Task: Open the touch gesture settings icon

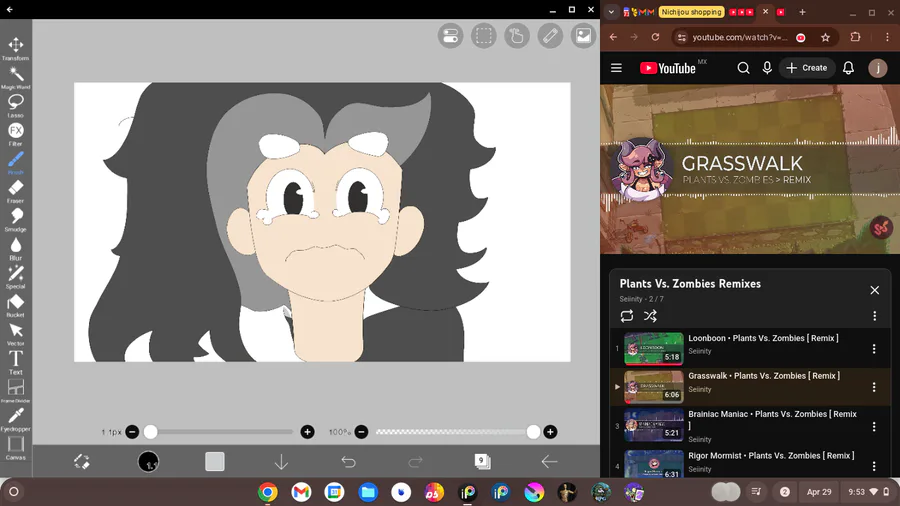Action: pos(517,36)
